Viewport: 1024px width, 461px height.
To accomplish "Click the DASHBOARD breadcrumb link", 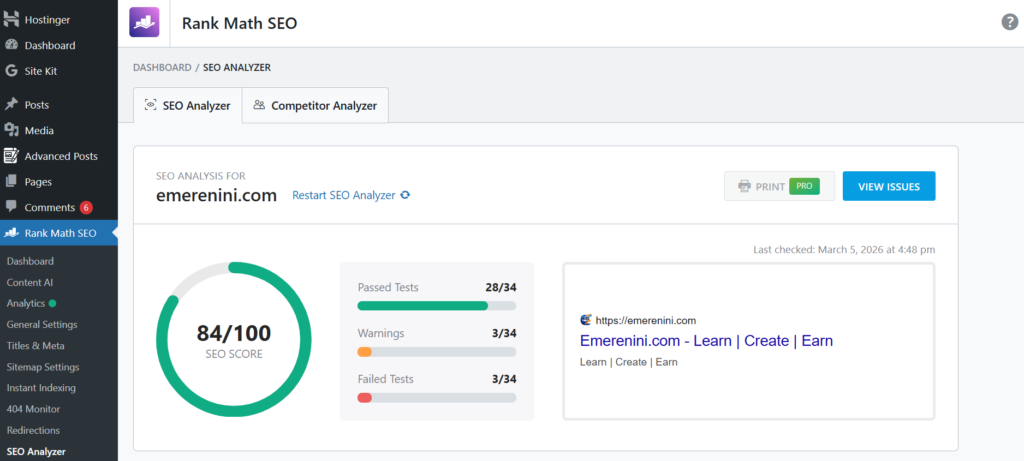I will click(162, 67).
